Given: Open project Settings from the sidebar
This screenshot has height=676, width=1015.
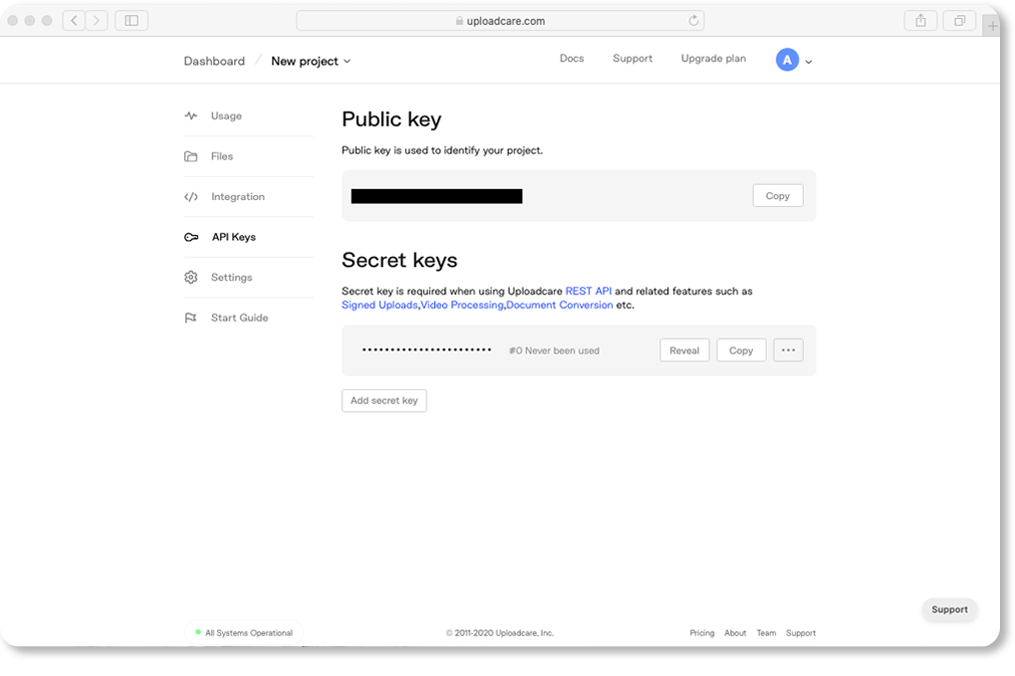Looking at the screenshot, I should [x=231, y=277].
